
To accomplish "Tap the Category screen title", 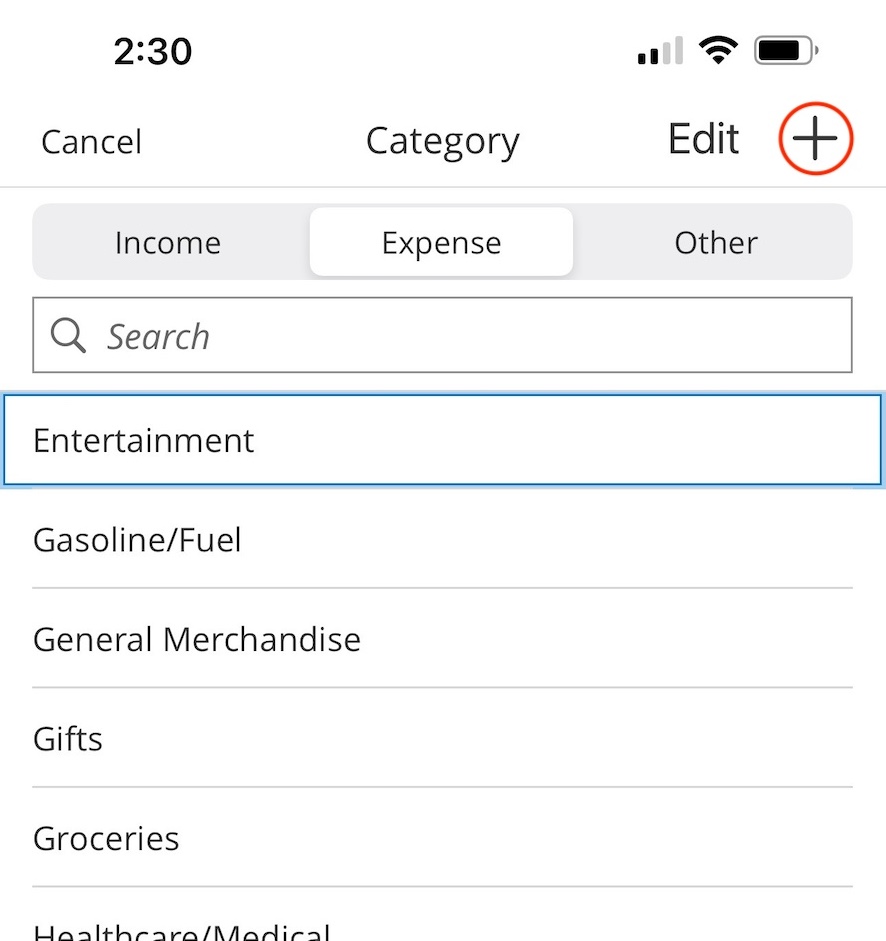I will click(442, 142).
